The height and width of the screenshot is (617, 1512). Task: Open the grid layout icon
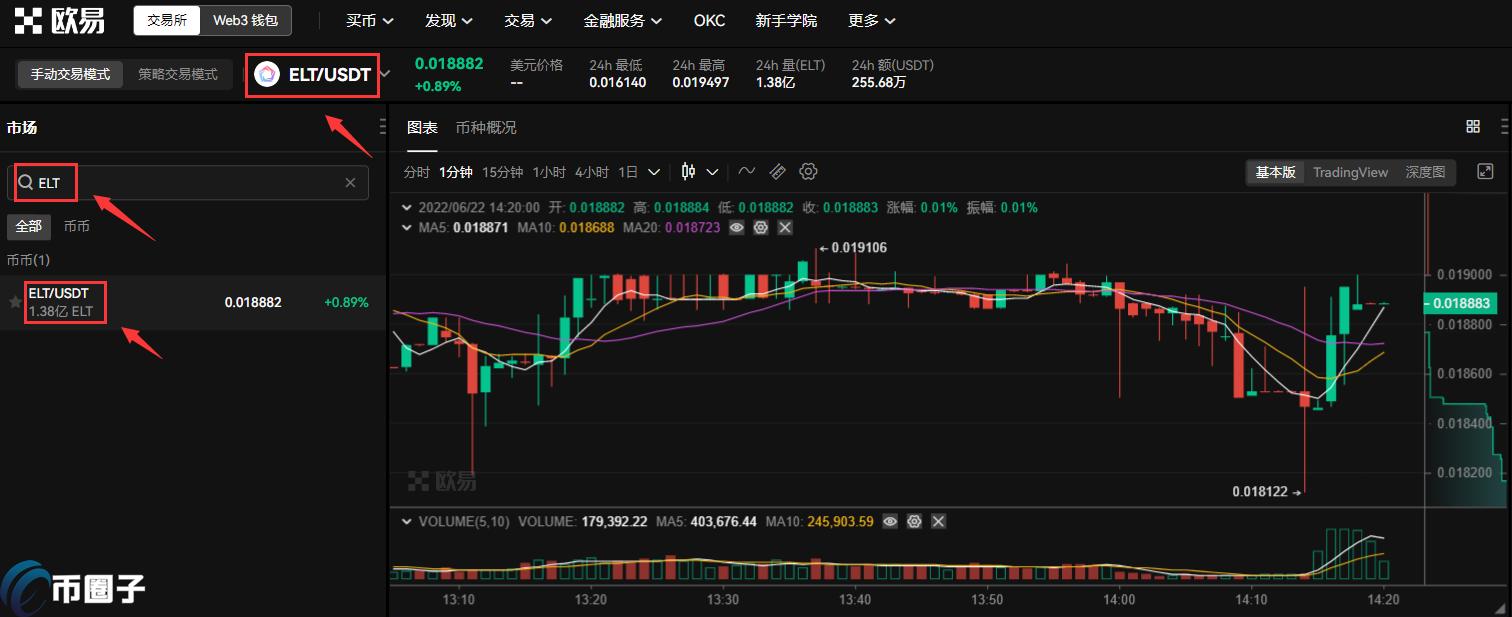(x=1473, y=126)
